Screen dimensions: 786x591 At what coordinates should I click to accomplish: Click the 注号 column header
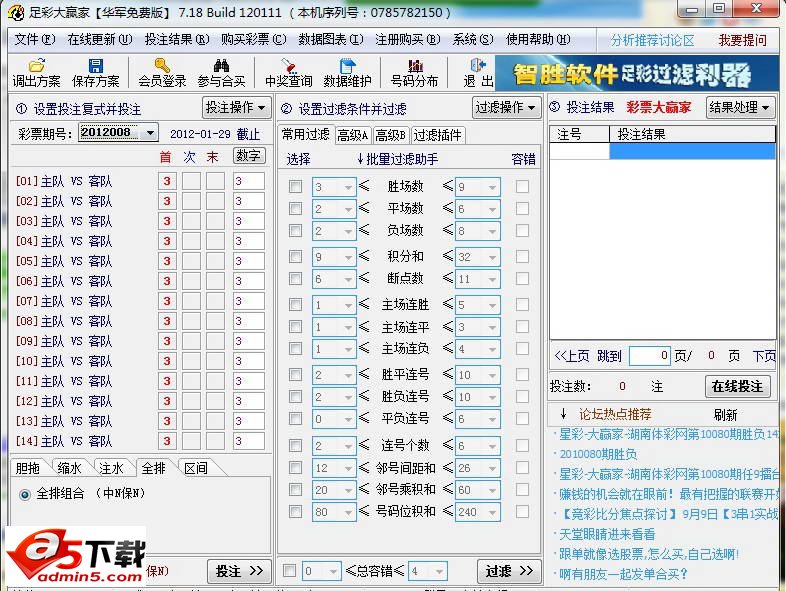tap(579, 134)
